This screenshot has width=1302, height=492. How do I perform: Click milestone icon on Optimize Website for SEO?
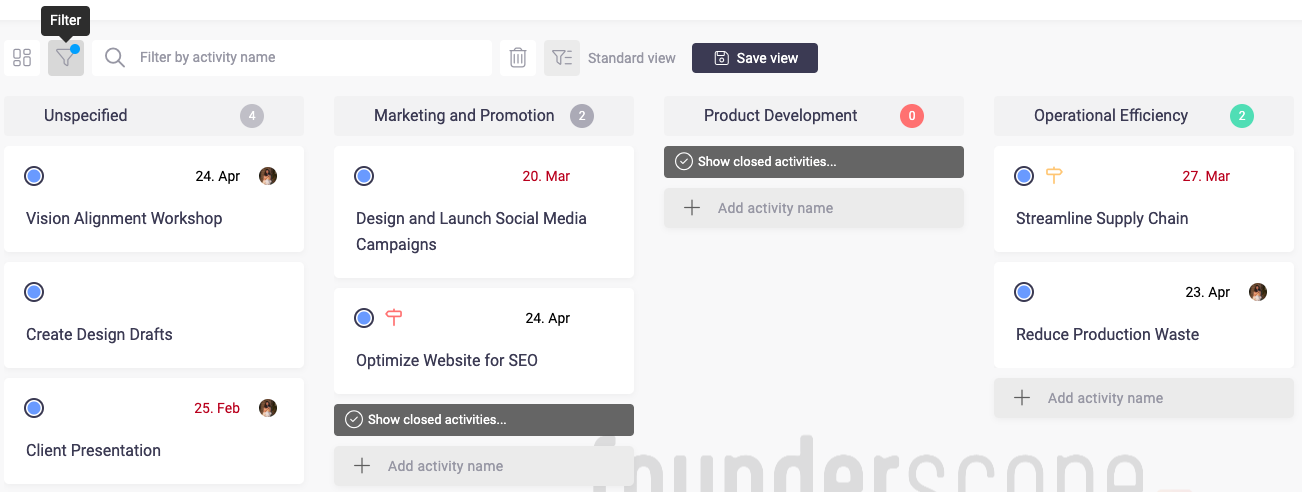(394, 318)
